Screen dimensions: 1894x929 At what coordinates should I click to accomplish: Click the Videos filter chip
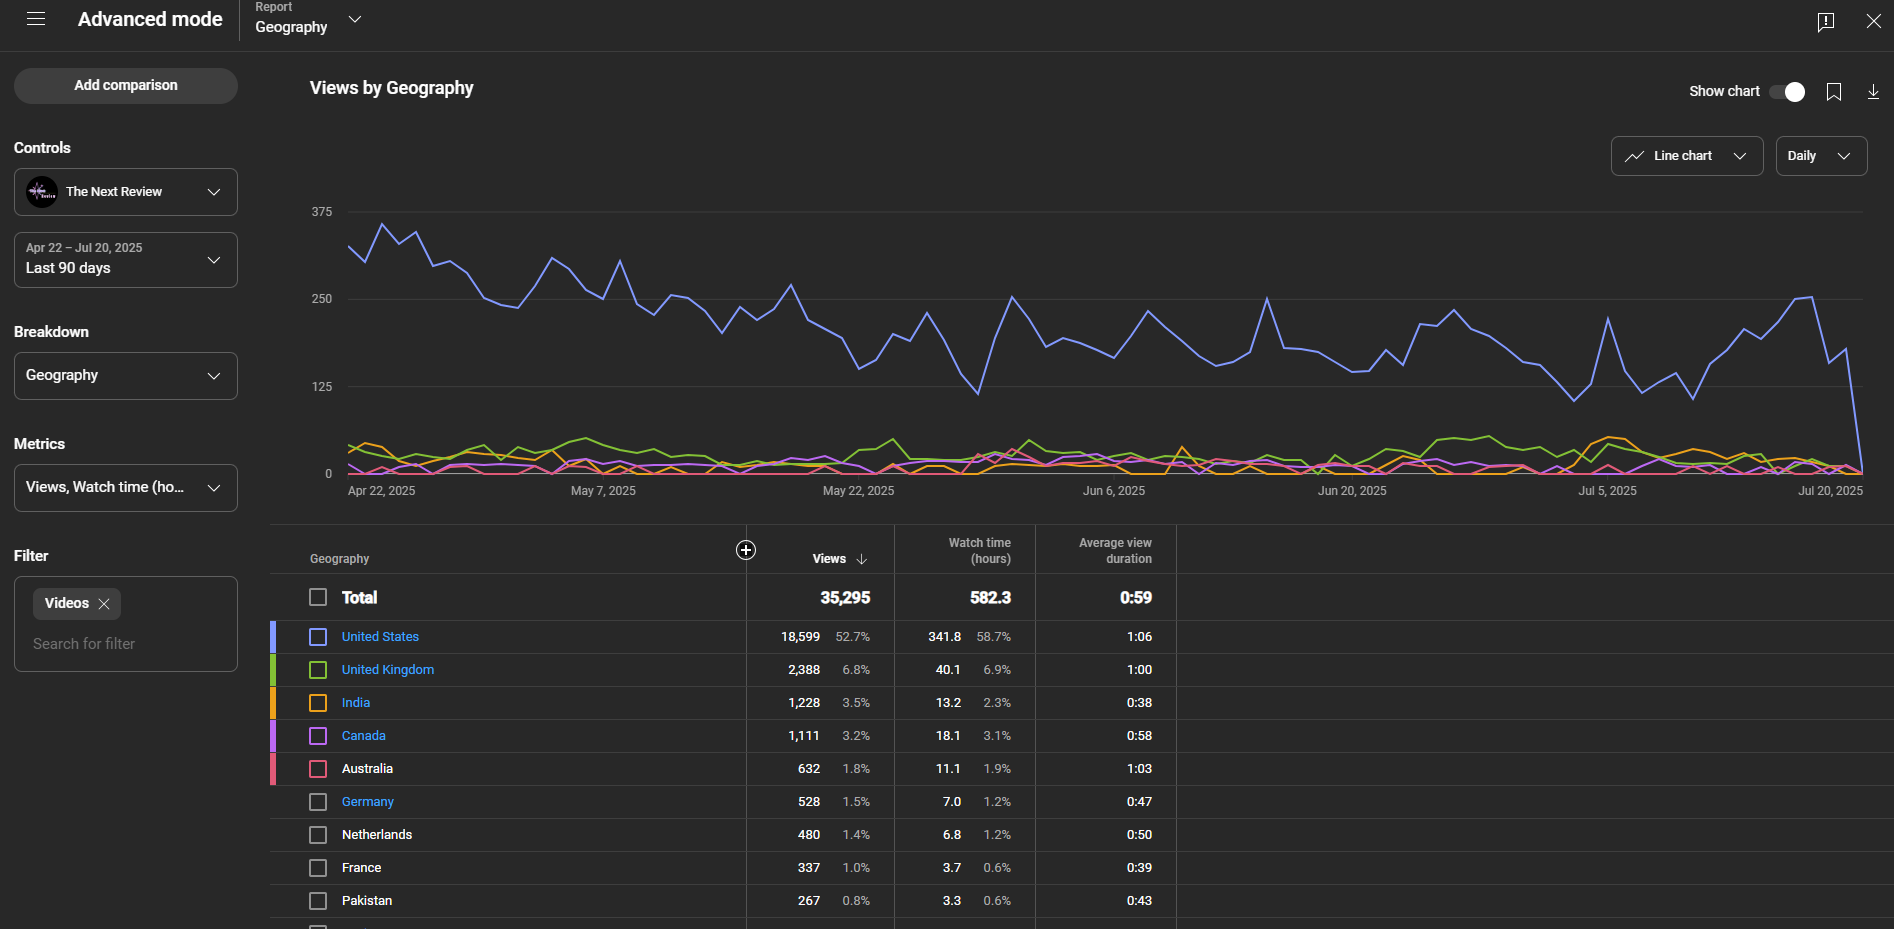pos(77,604)
